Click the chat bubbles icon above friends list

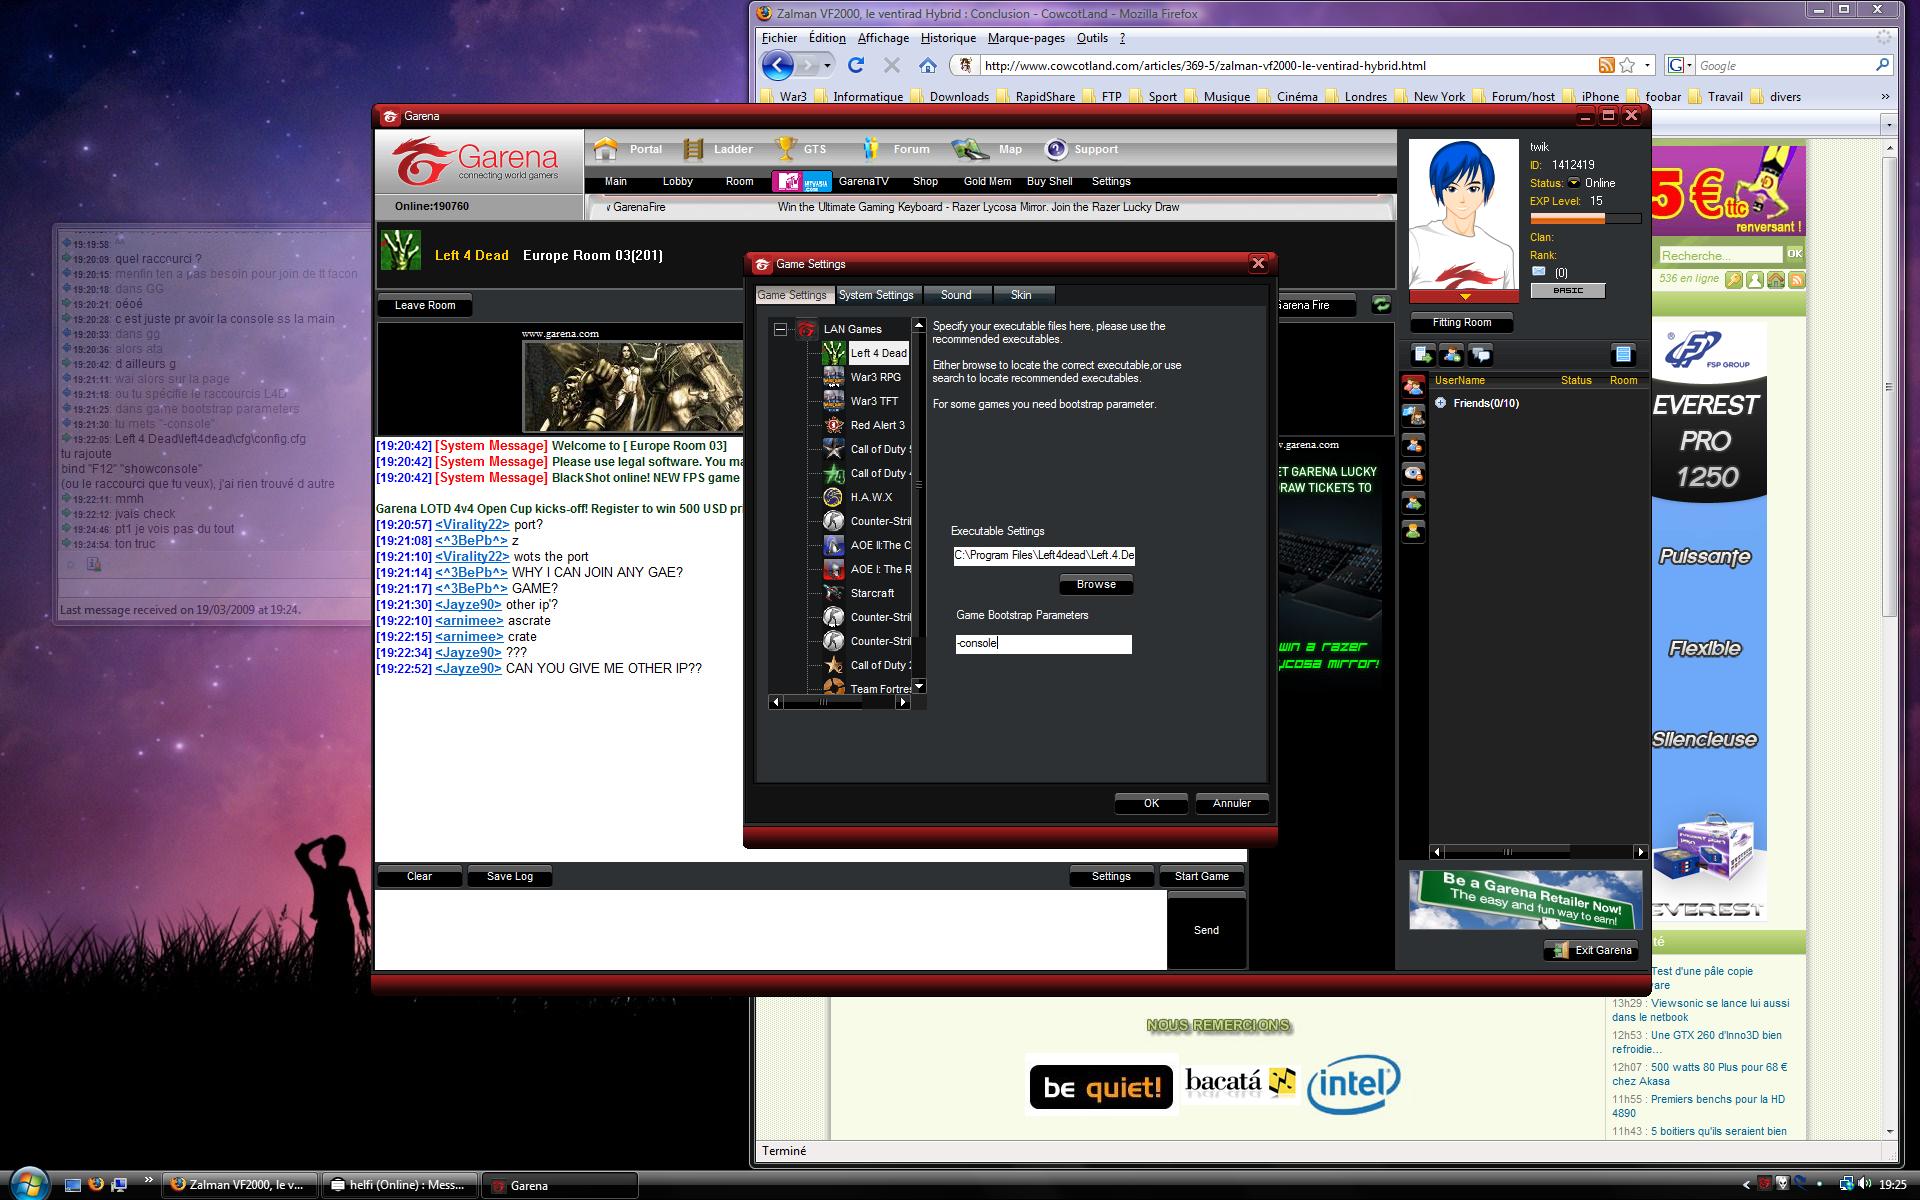click(x=1480, y=354)
